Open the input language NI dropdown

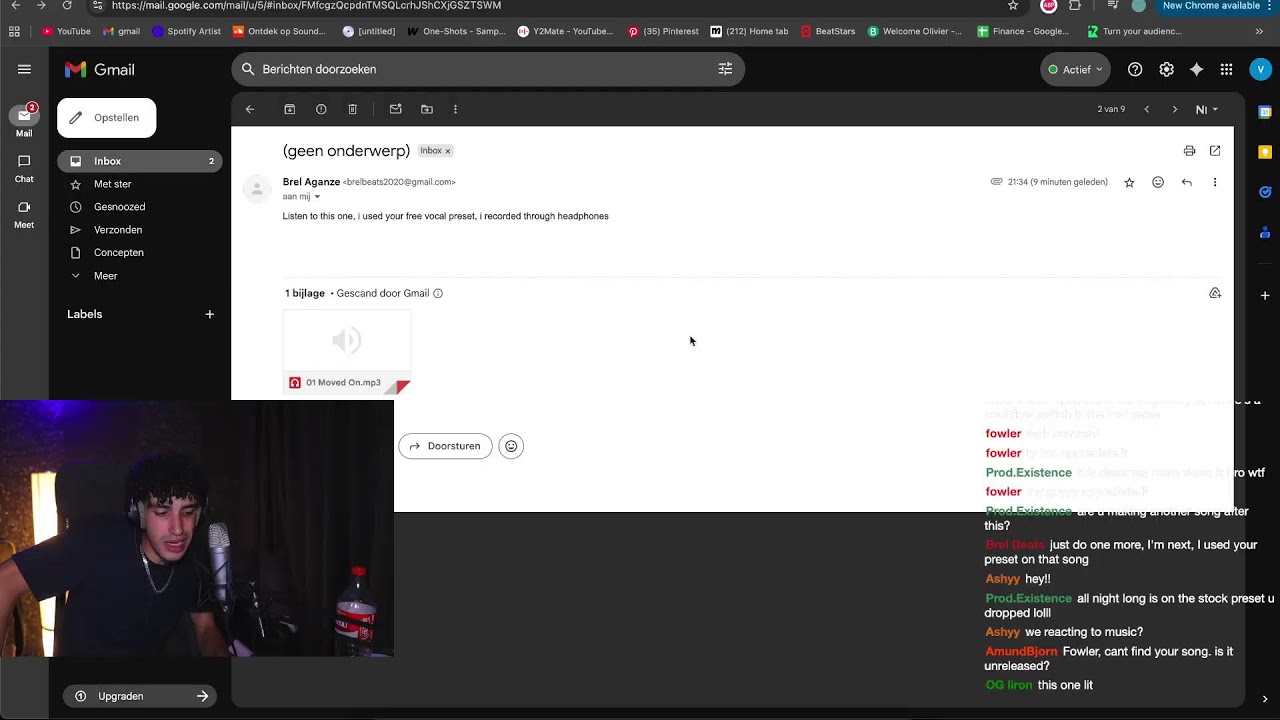(x=1207, y=109)
